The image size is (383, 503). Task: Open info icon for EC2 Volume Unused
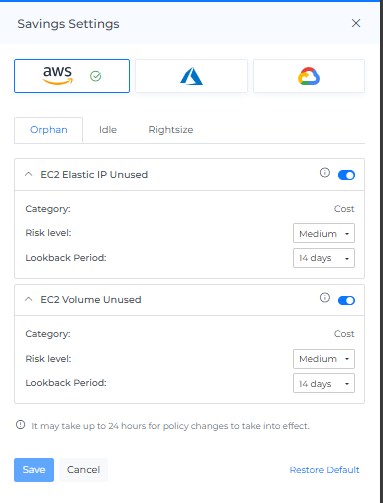click(325, 298)
